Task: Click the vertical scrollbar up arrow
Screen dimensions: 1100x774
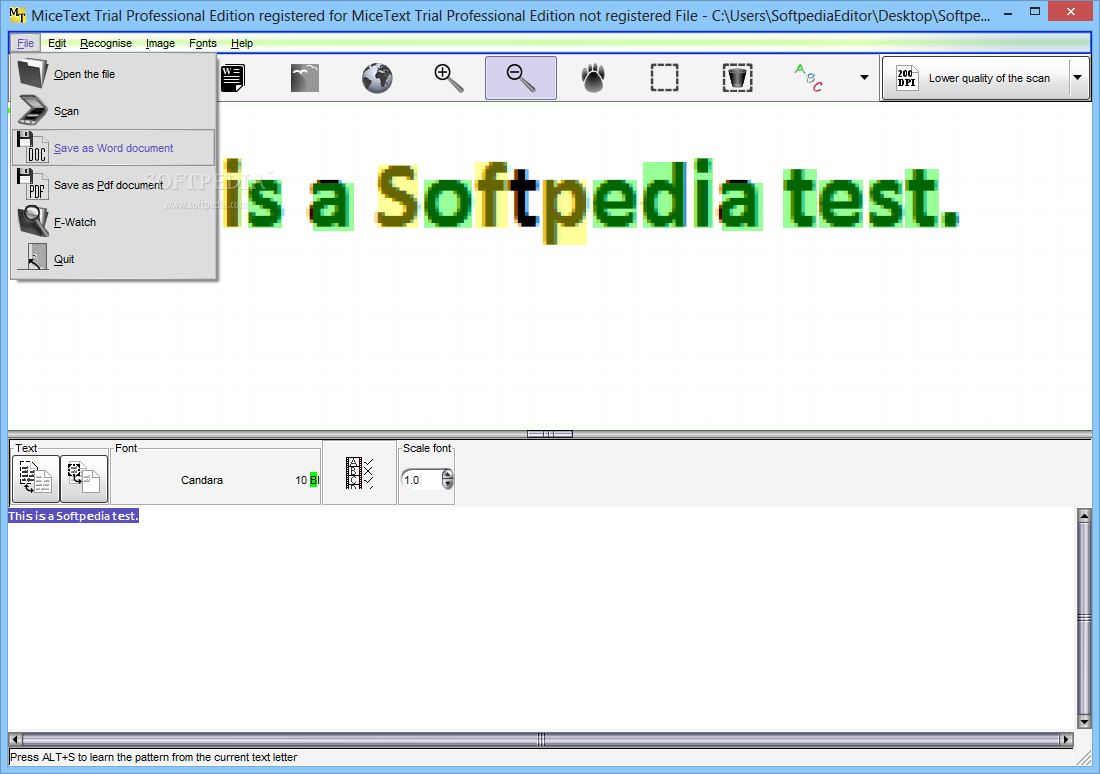Action: tap(1084, 516)
